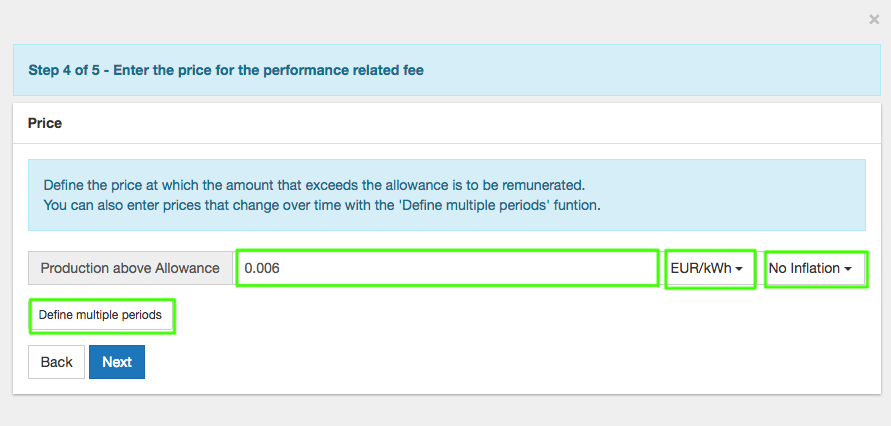Close the dialog with the X icon
Viewport: 891px width, 426px height.
(874, 19)
